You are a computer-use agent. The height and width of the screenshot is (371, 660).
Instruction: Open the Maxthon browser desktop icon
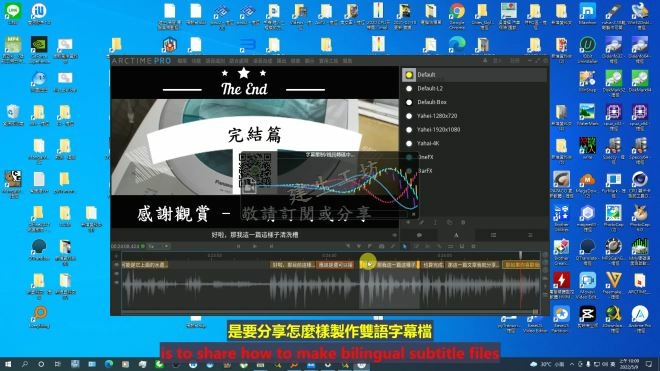pyautogui.click(x=587, y=13)
